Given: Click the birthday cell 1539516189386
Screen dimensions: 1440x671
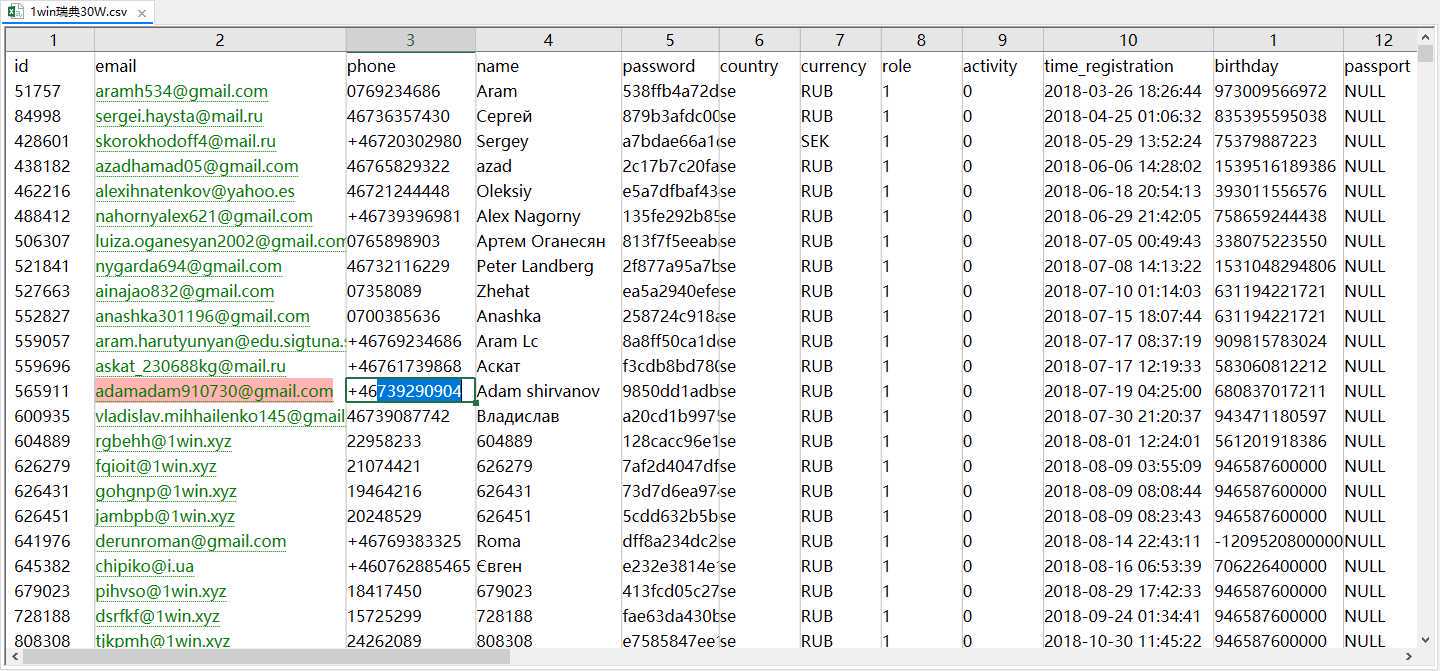Looking at the screenshot, I should point(1278,166).
